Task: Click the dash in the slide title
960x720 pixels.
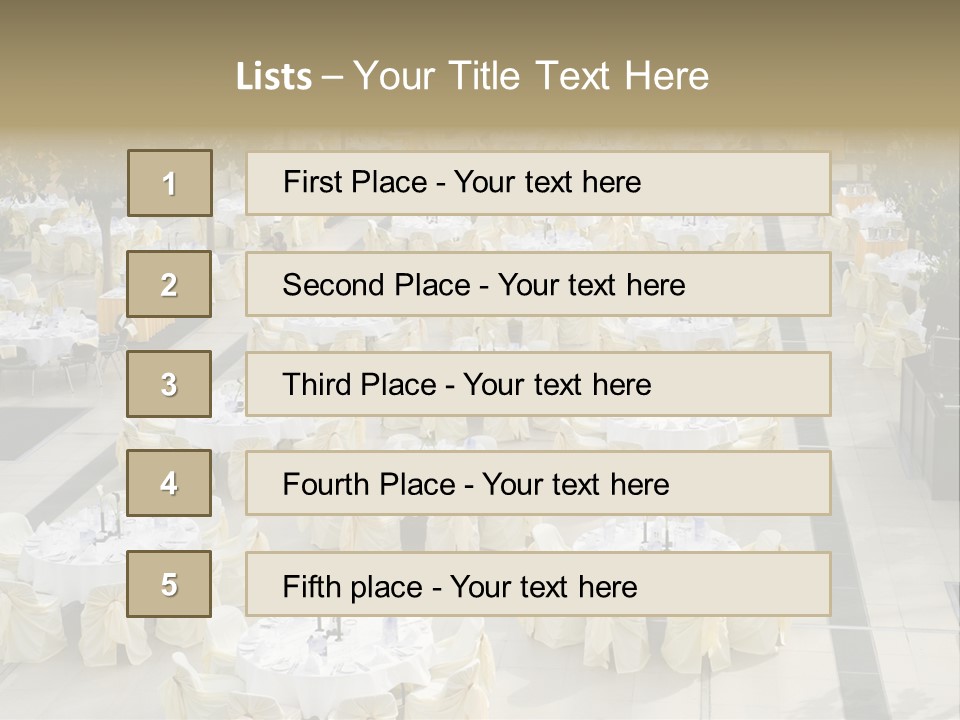Action: (x=332, y=77)
